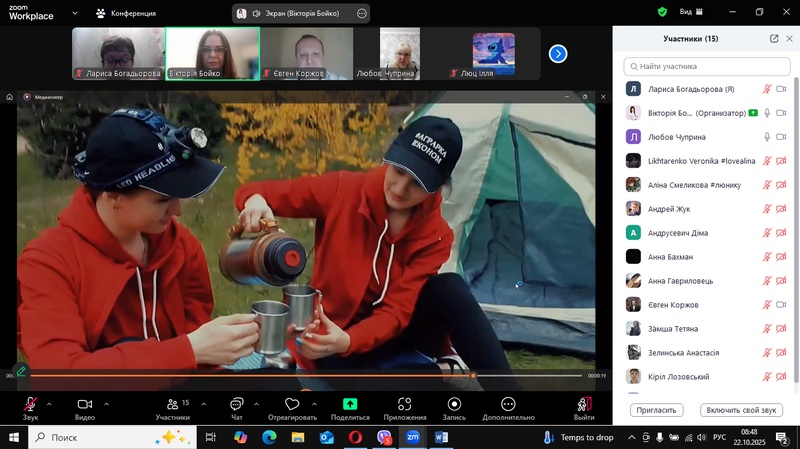Screen dimensions: 800x449
Task: Toggle the camera with Video button
Action: (x=85, y=405)
